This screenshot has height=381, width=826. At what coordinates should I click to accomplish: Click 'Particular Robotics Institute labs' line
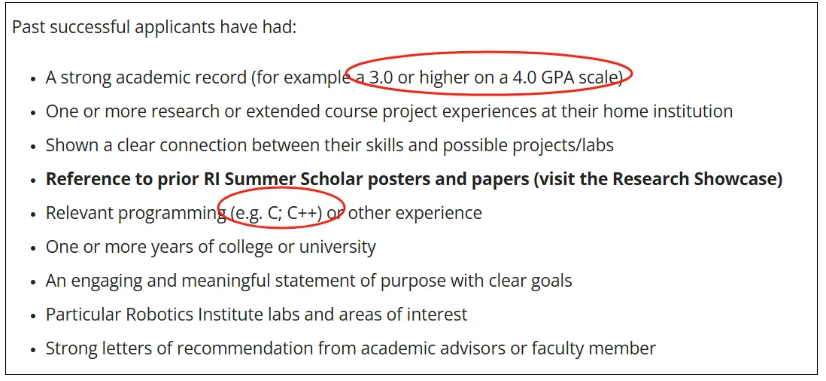(x=257, y=315)
